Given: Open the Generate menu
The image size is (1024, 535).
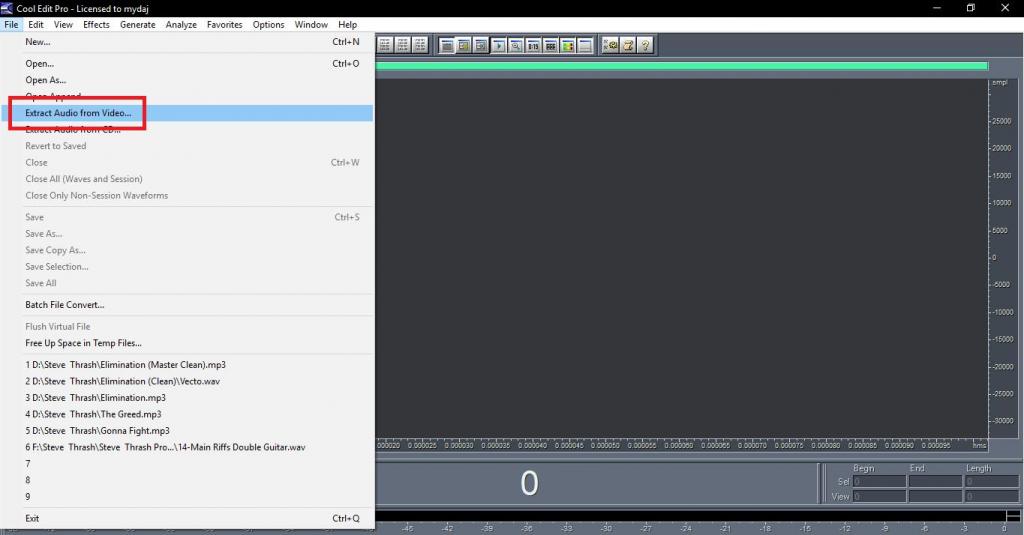Looking at the screenshot, I should click(138, 25).
